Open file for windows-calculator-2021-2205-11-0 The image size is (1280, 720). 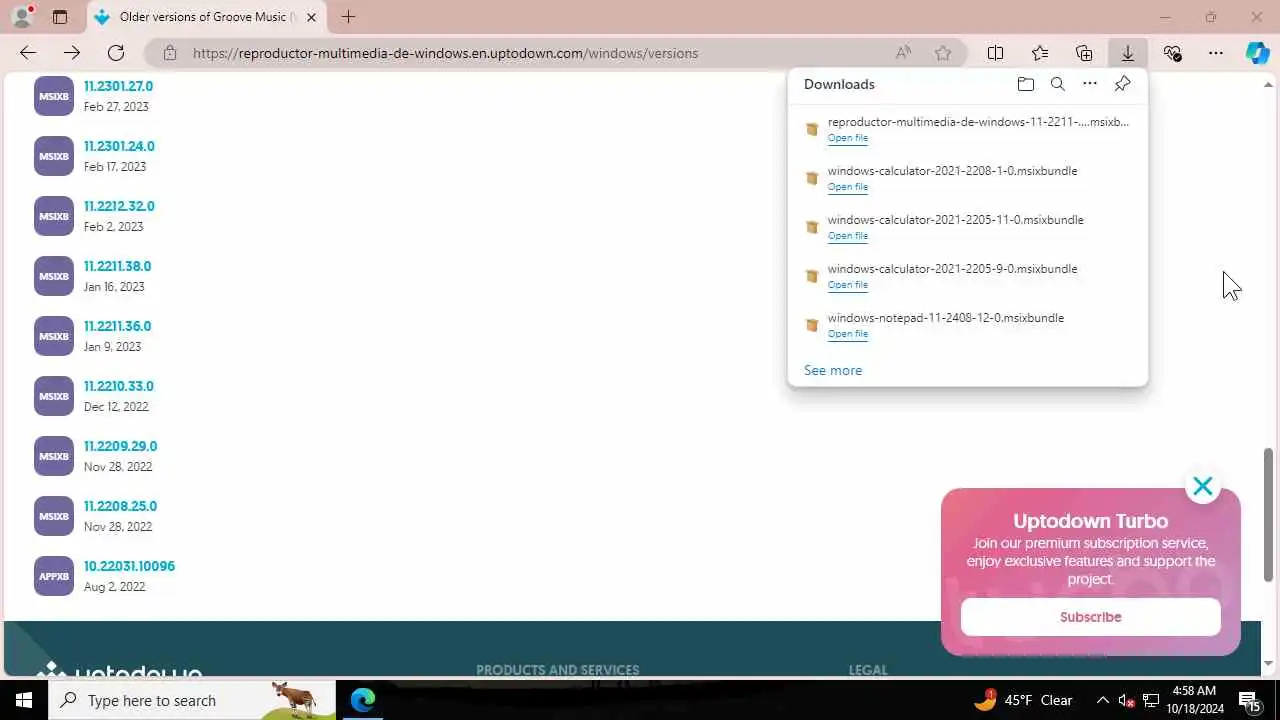click(847, 236)
